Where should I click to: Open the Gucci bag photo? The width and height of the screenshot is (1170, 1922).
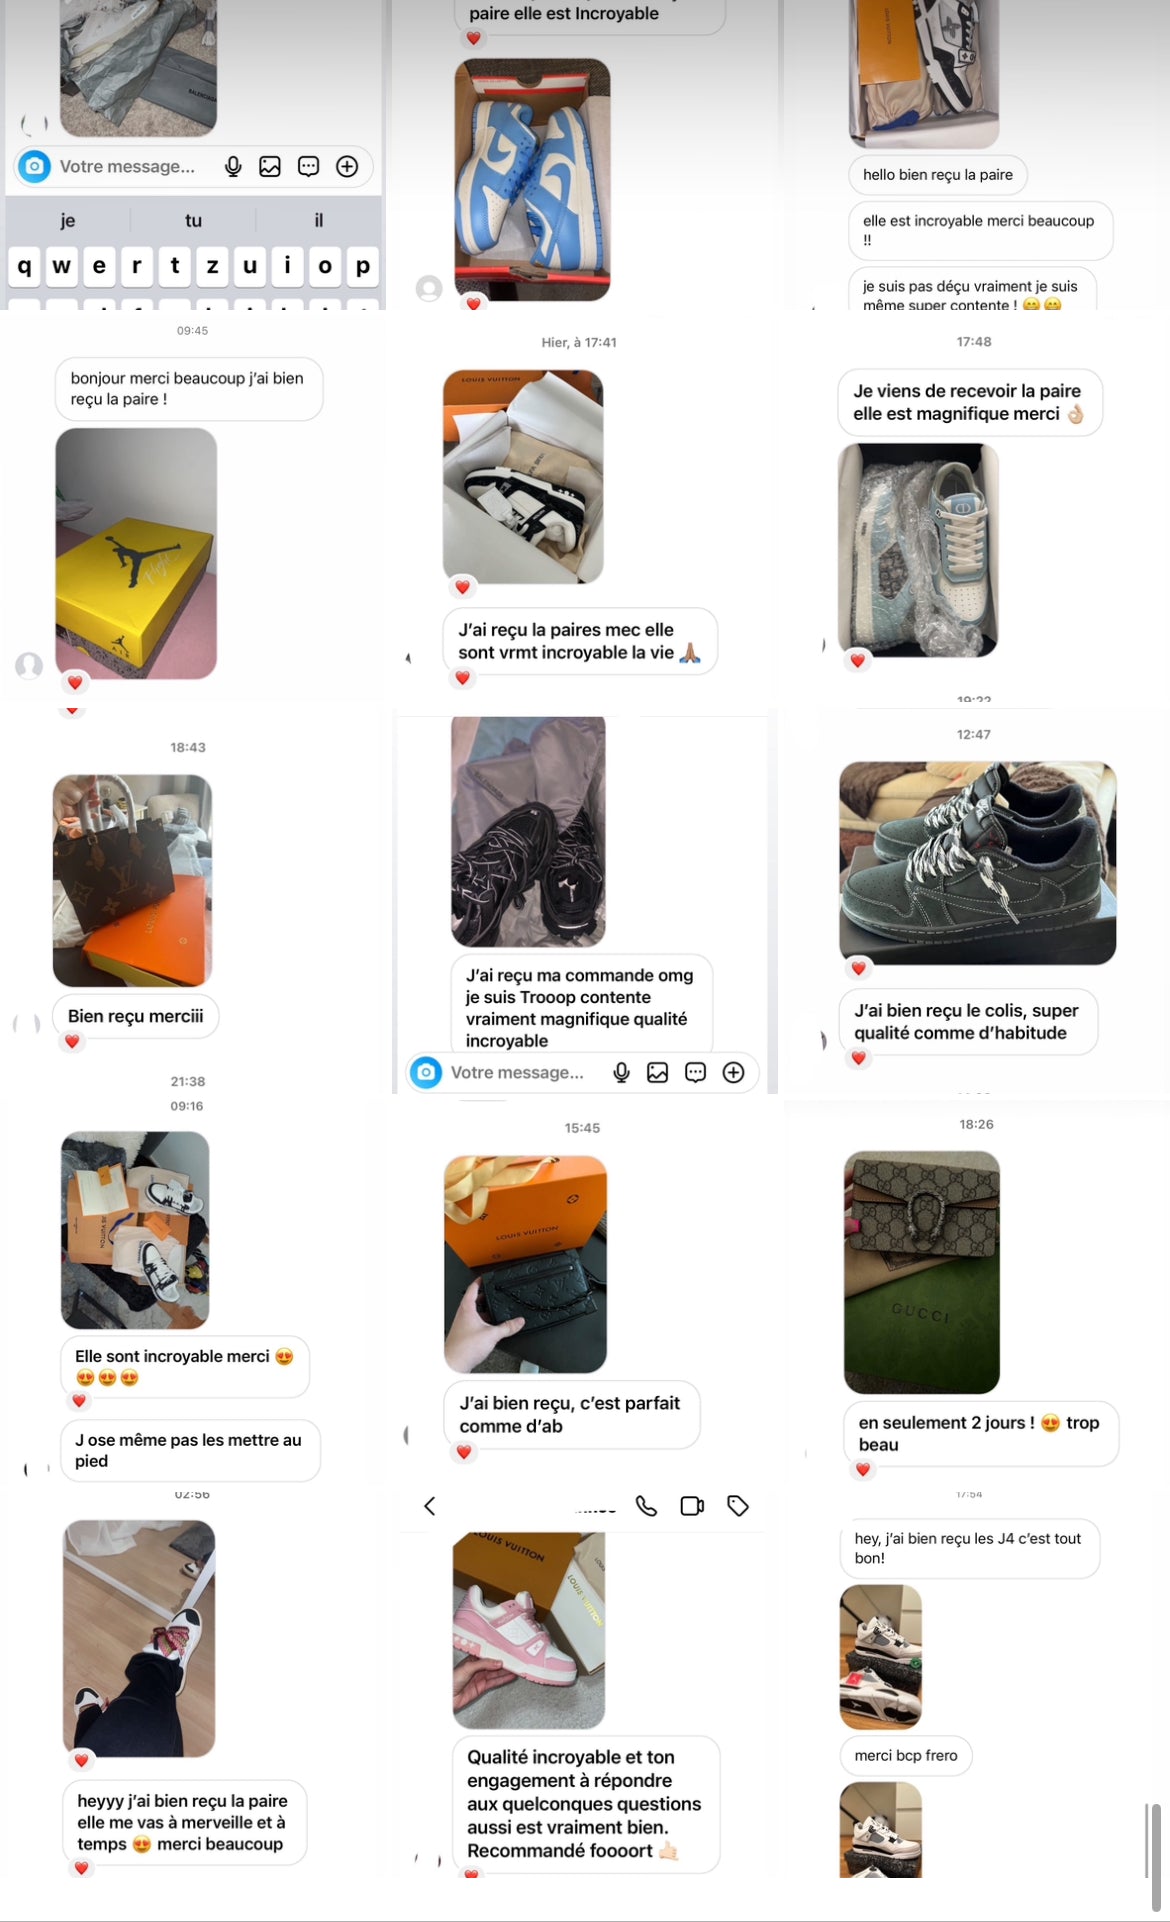pyautogui.click(x=921, y=1272)
